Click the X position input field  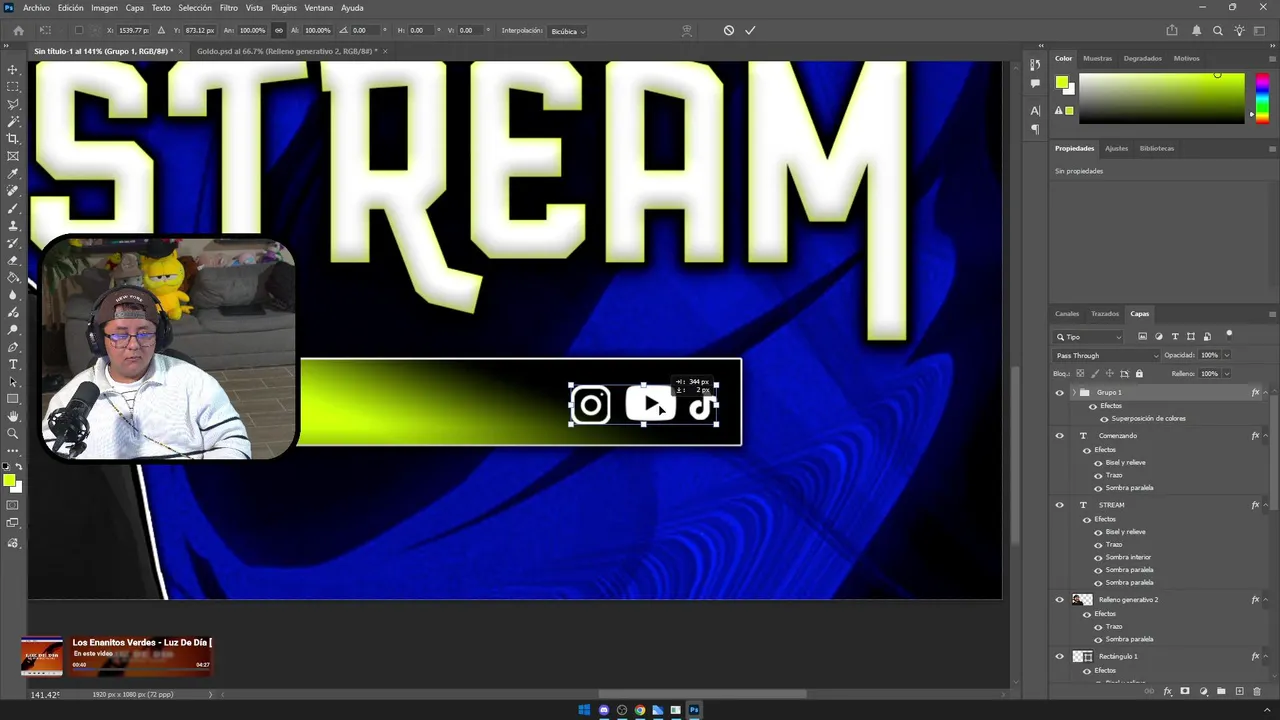[x=132, y=31]
